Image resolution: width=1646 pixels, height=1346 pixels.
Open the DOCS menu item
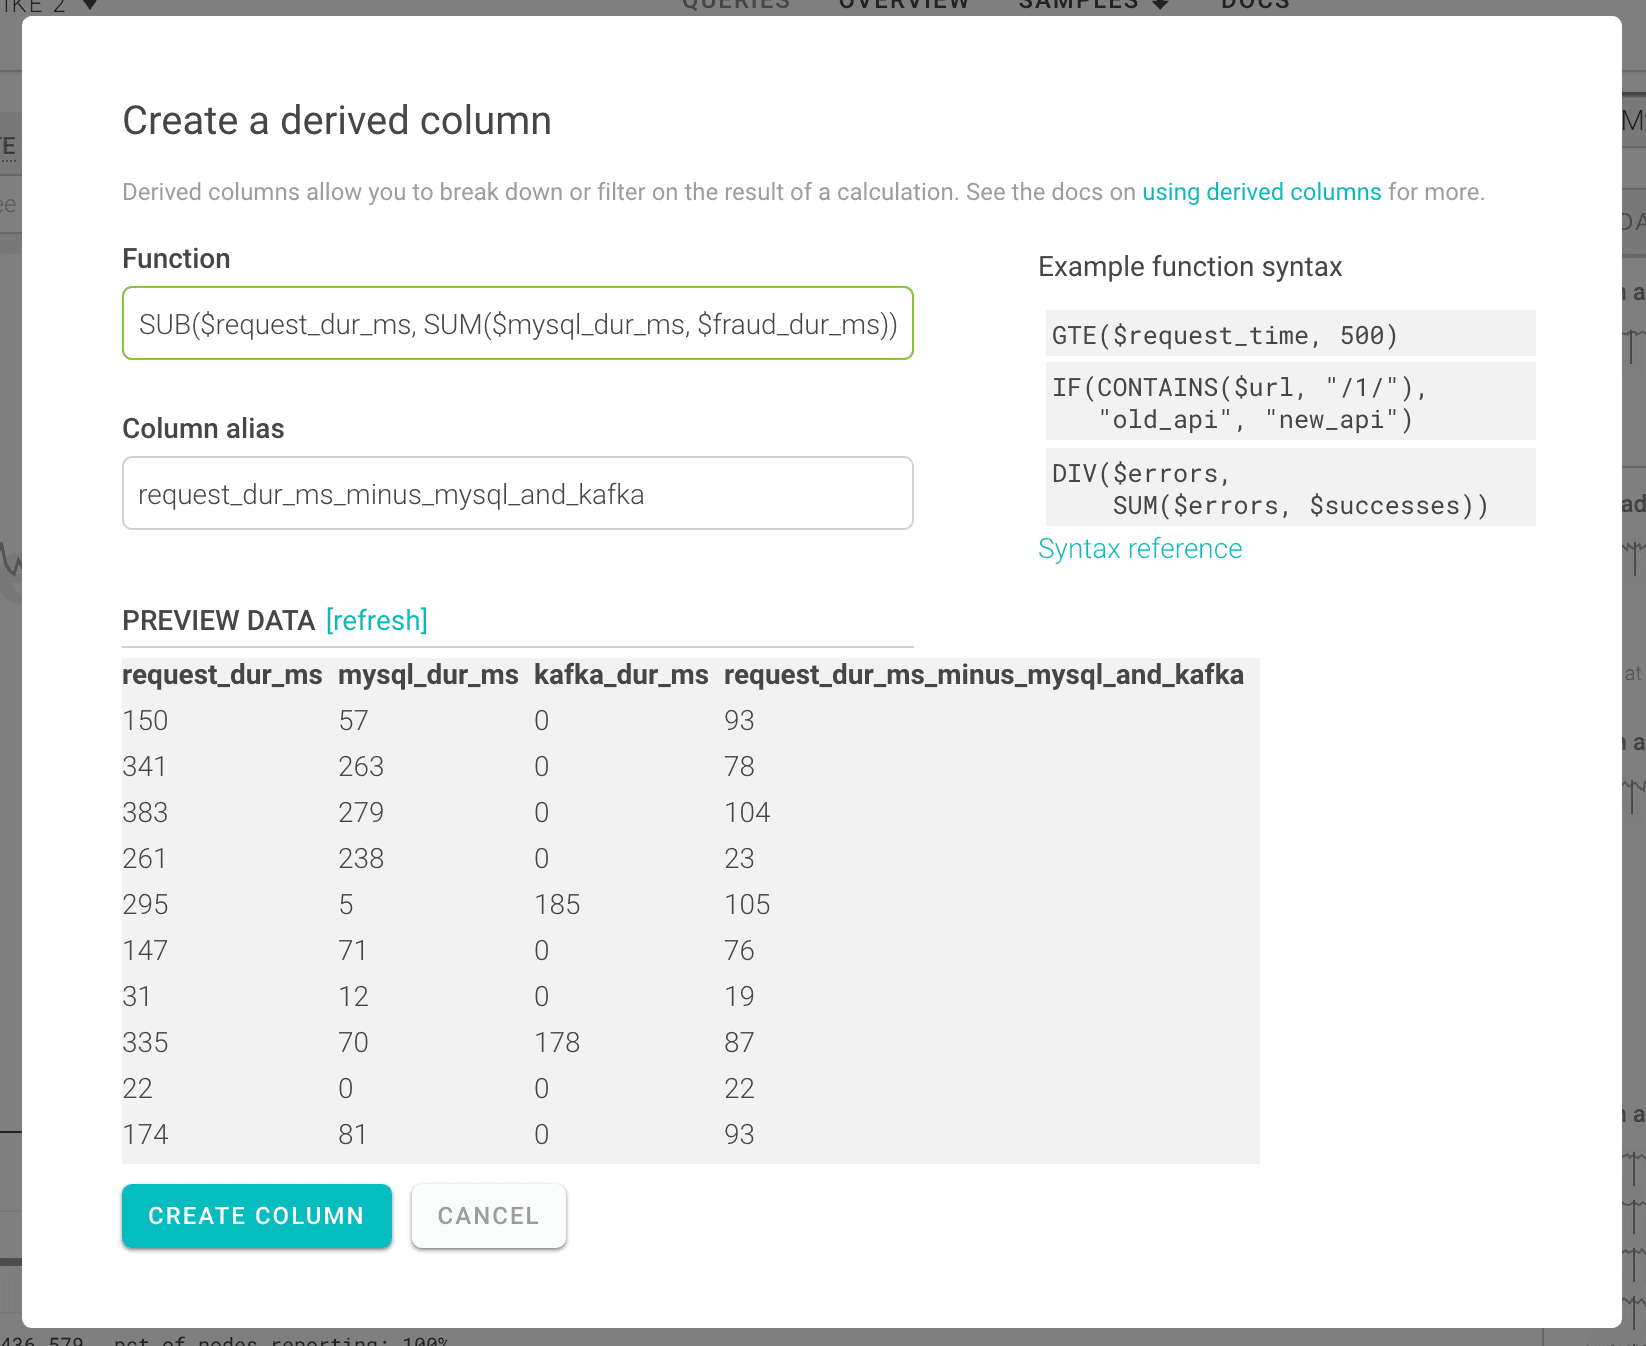tap(1254, 6)
